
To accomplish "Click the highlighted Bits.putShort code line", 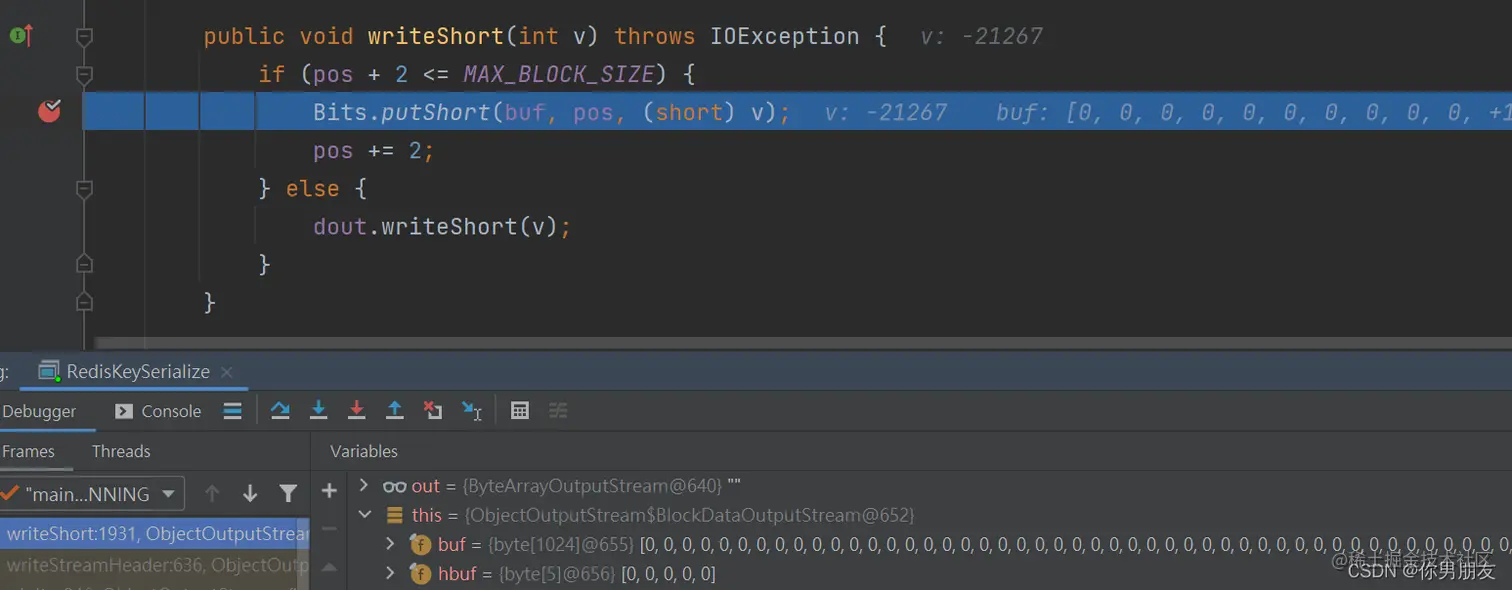I will tap(797, 112).
